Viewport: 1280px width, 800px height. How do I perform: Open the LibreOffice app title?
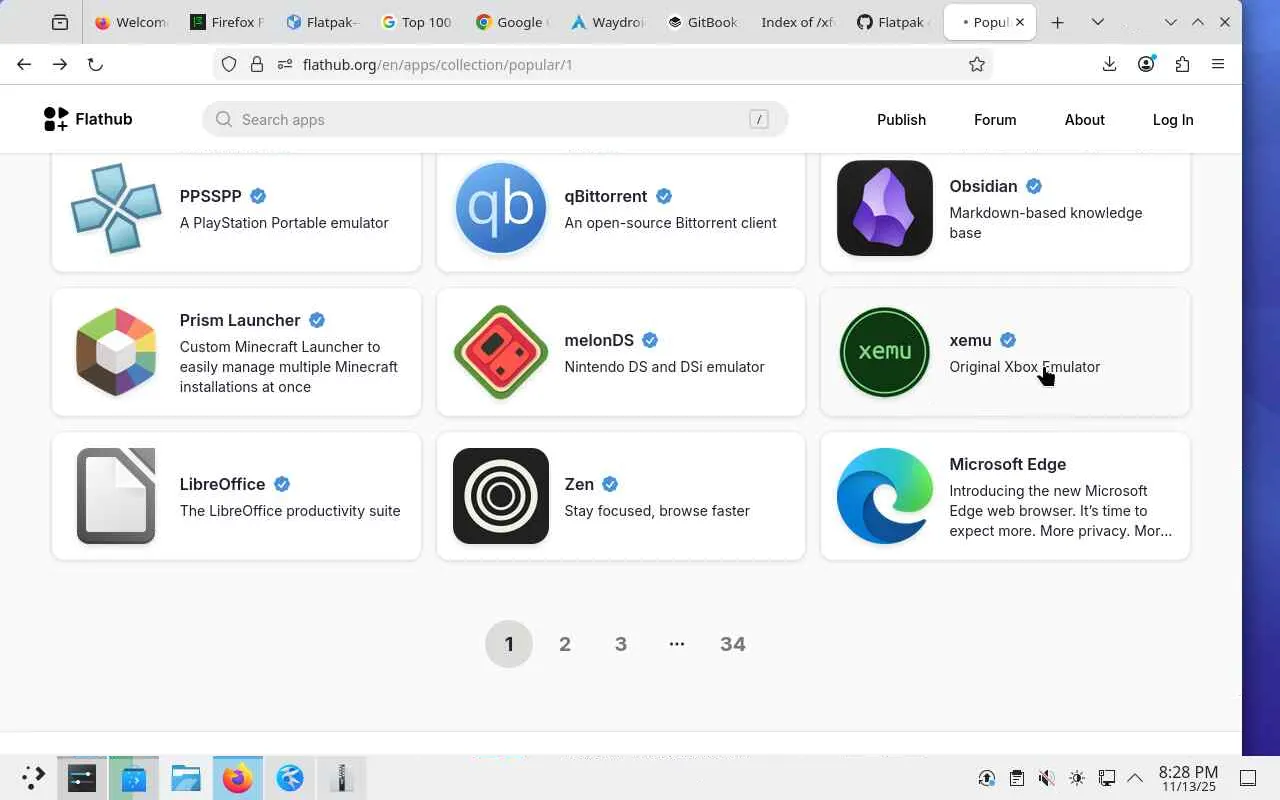coord(222,484)
